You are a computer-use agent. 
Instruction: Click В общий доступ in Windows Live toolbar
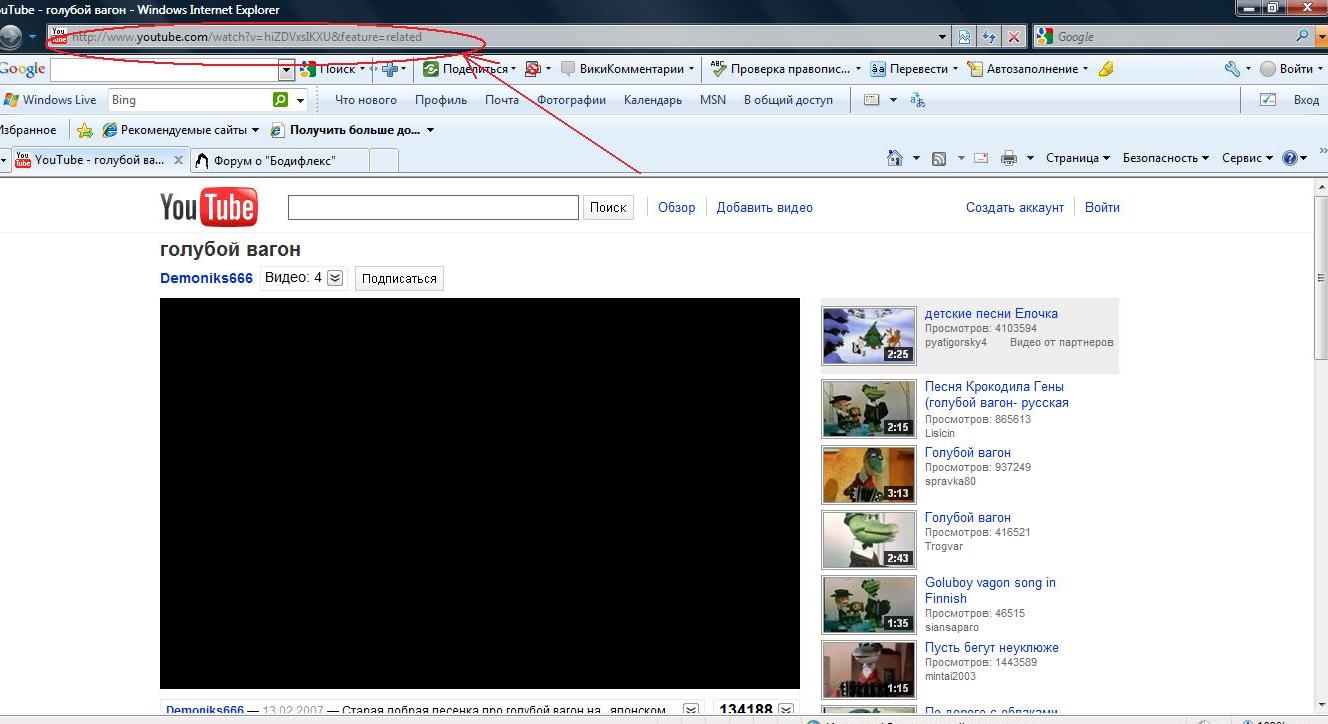(x=788, y=100)
